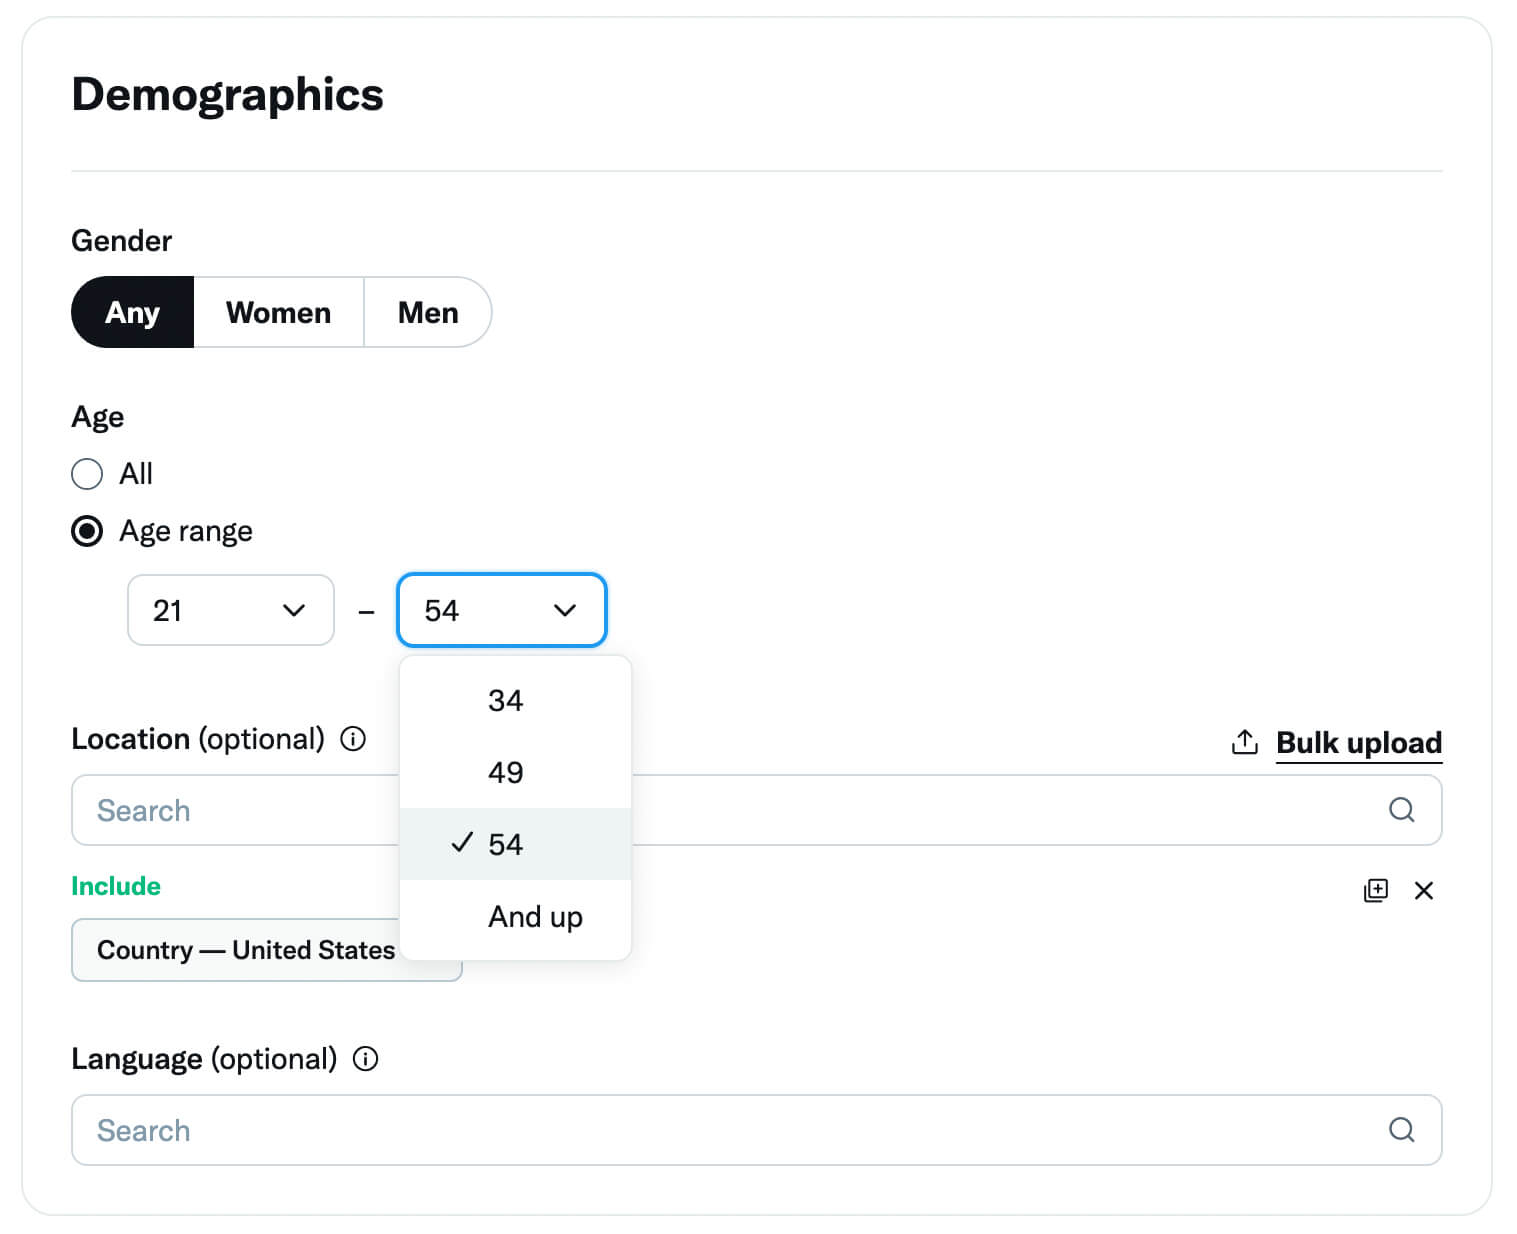Remove included locations with X icon
Viewport: 1517px width, 1234px height.
[1424, 890]
